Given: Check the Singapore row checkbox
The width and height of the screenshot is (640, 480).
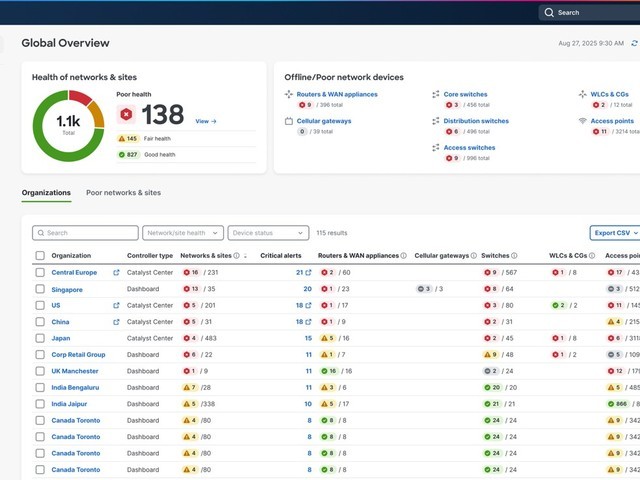Looking at the screenshot, I should click(x=40, y=289).
